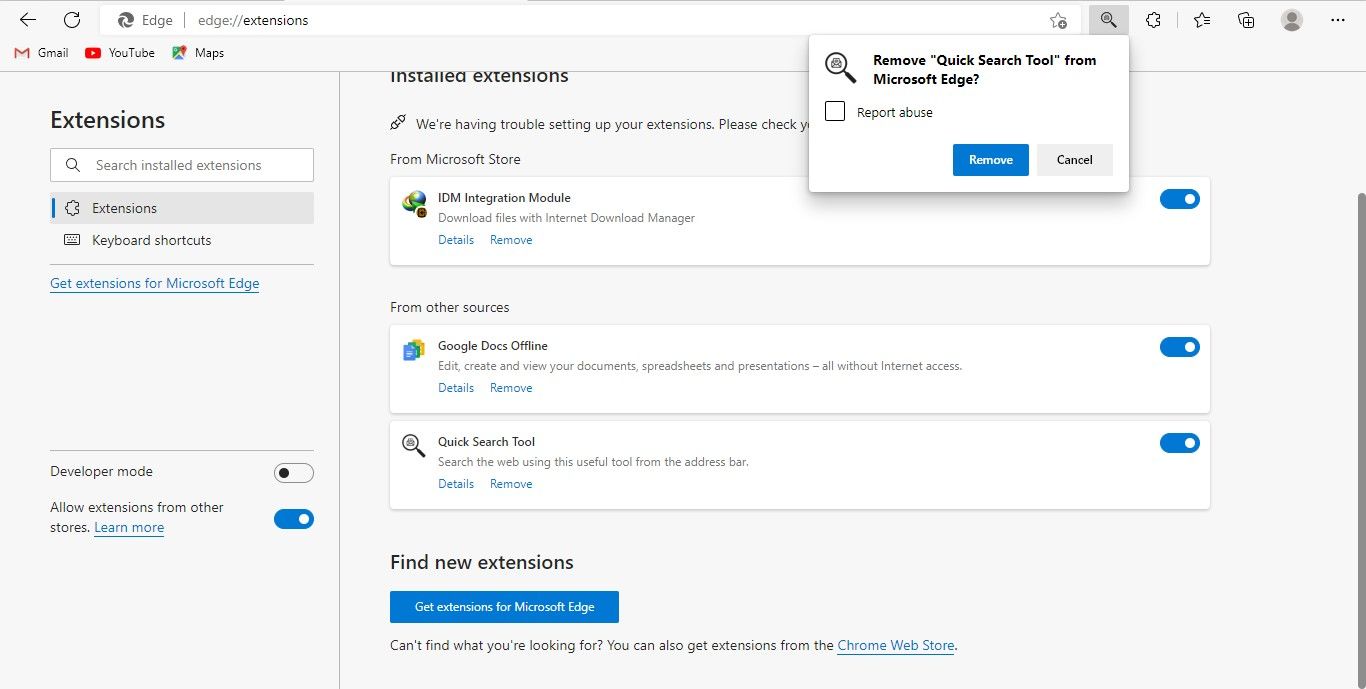Open the Gmail bookmark
The image size is (1366, 689).
click(40, 52)
